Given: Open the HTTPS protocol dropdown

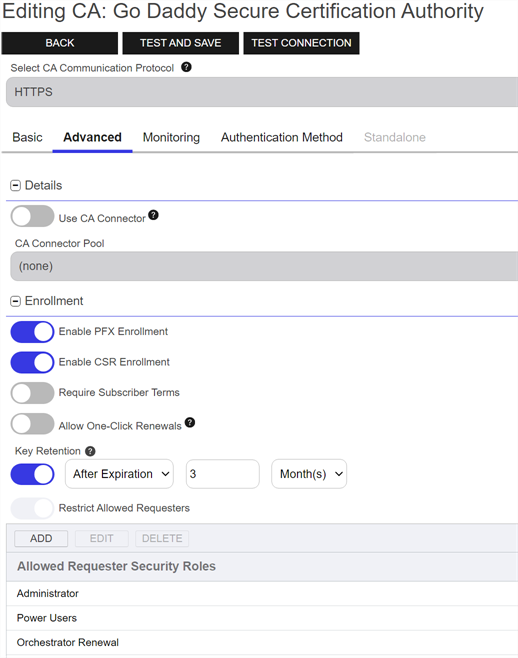Looking at the screenshot, I should [x=262, y=92].
